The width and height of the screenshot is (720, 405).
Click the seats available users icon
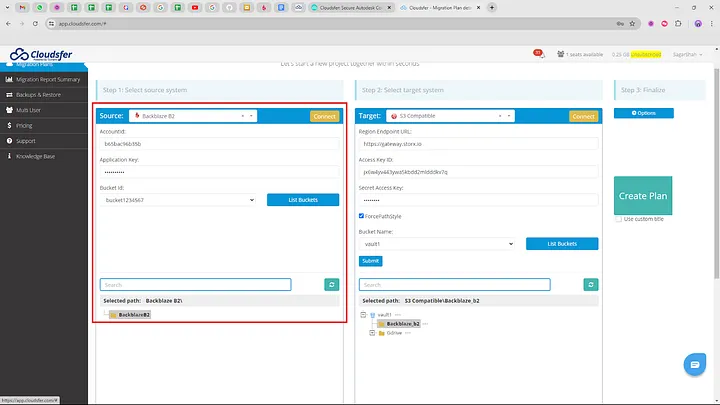click(560, 54)
